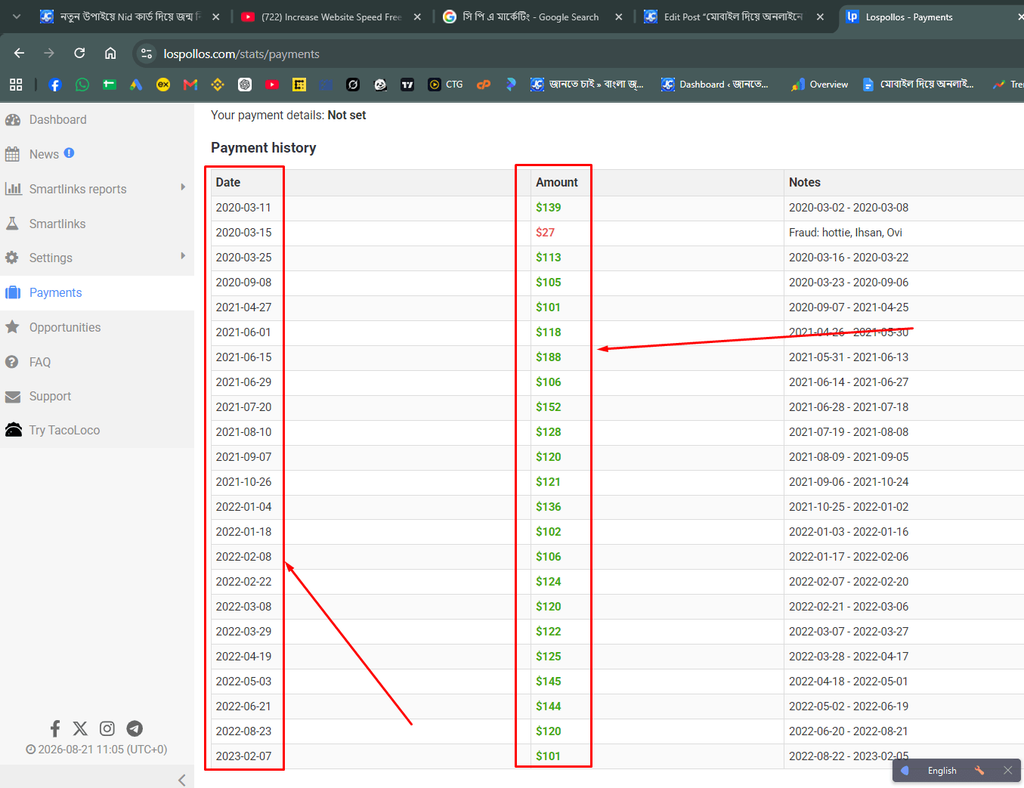Open the CTG bookmark
The image size is (1024, 788).
click(x=445, y=85)
